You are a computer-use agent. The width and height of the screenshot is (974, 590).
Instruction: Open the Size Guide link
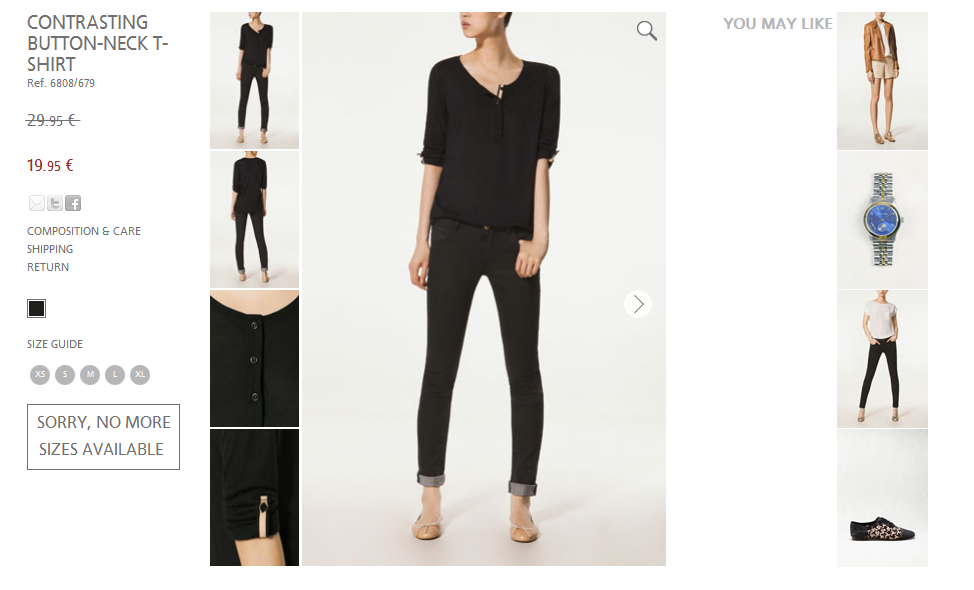click(55, 344)
